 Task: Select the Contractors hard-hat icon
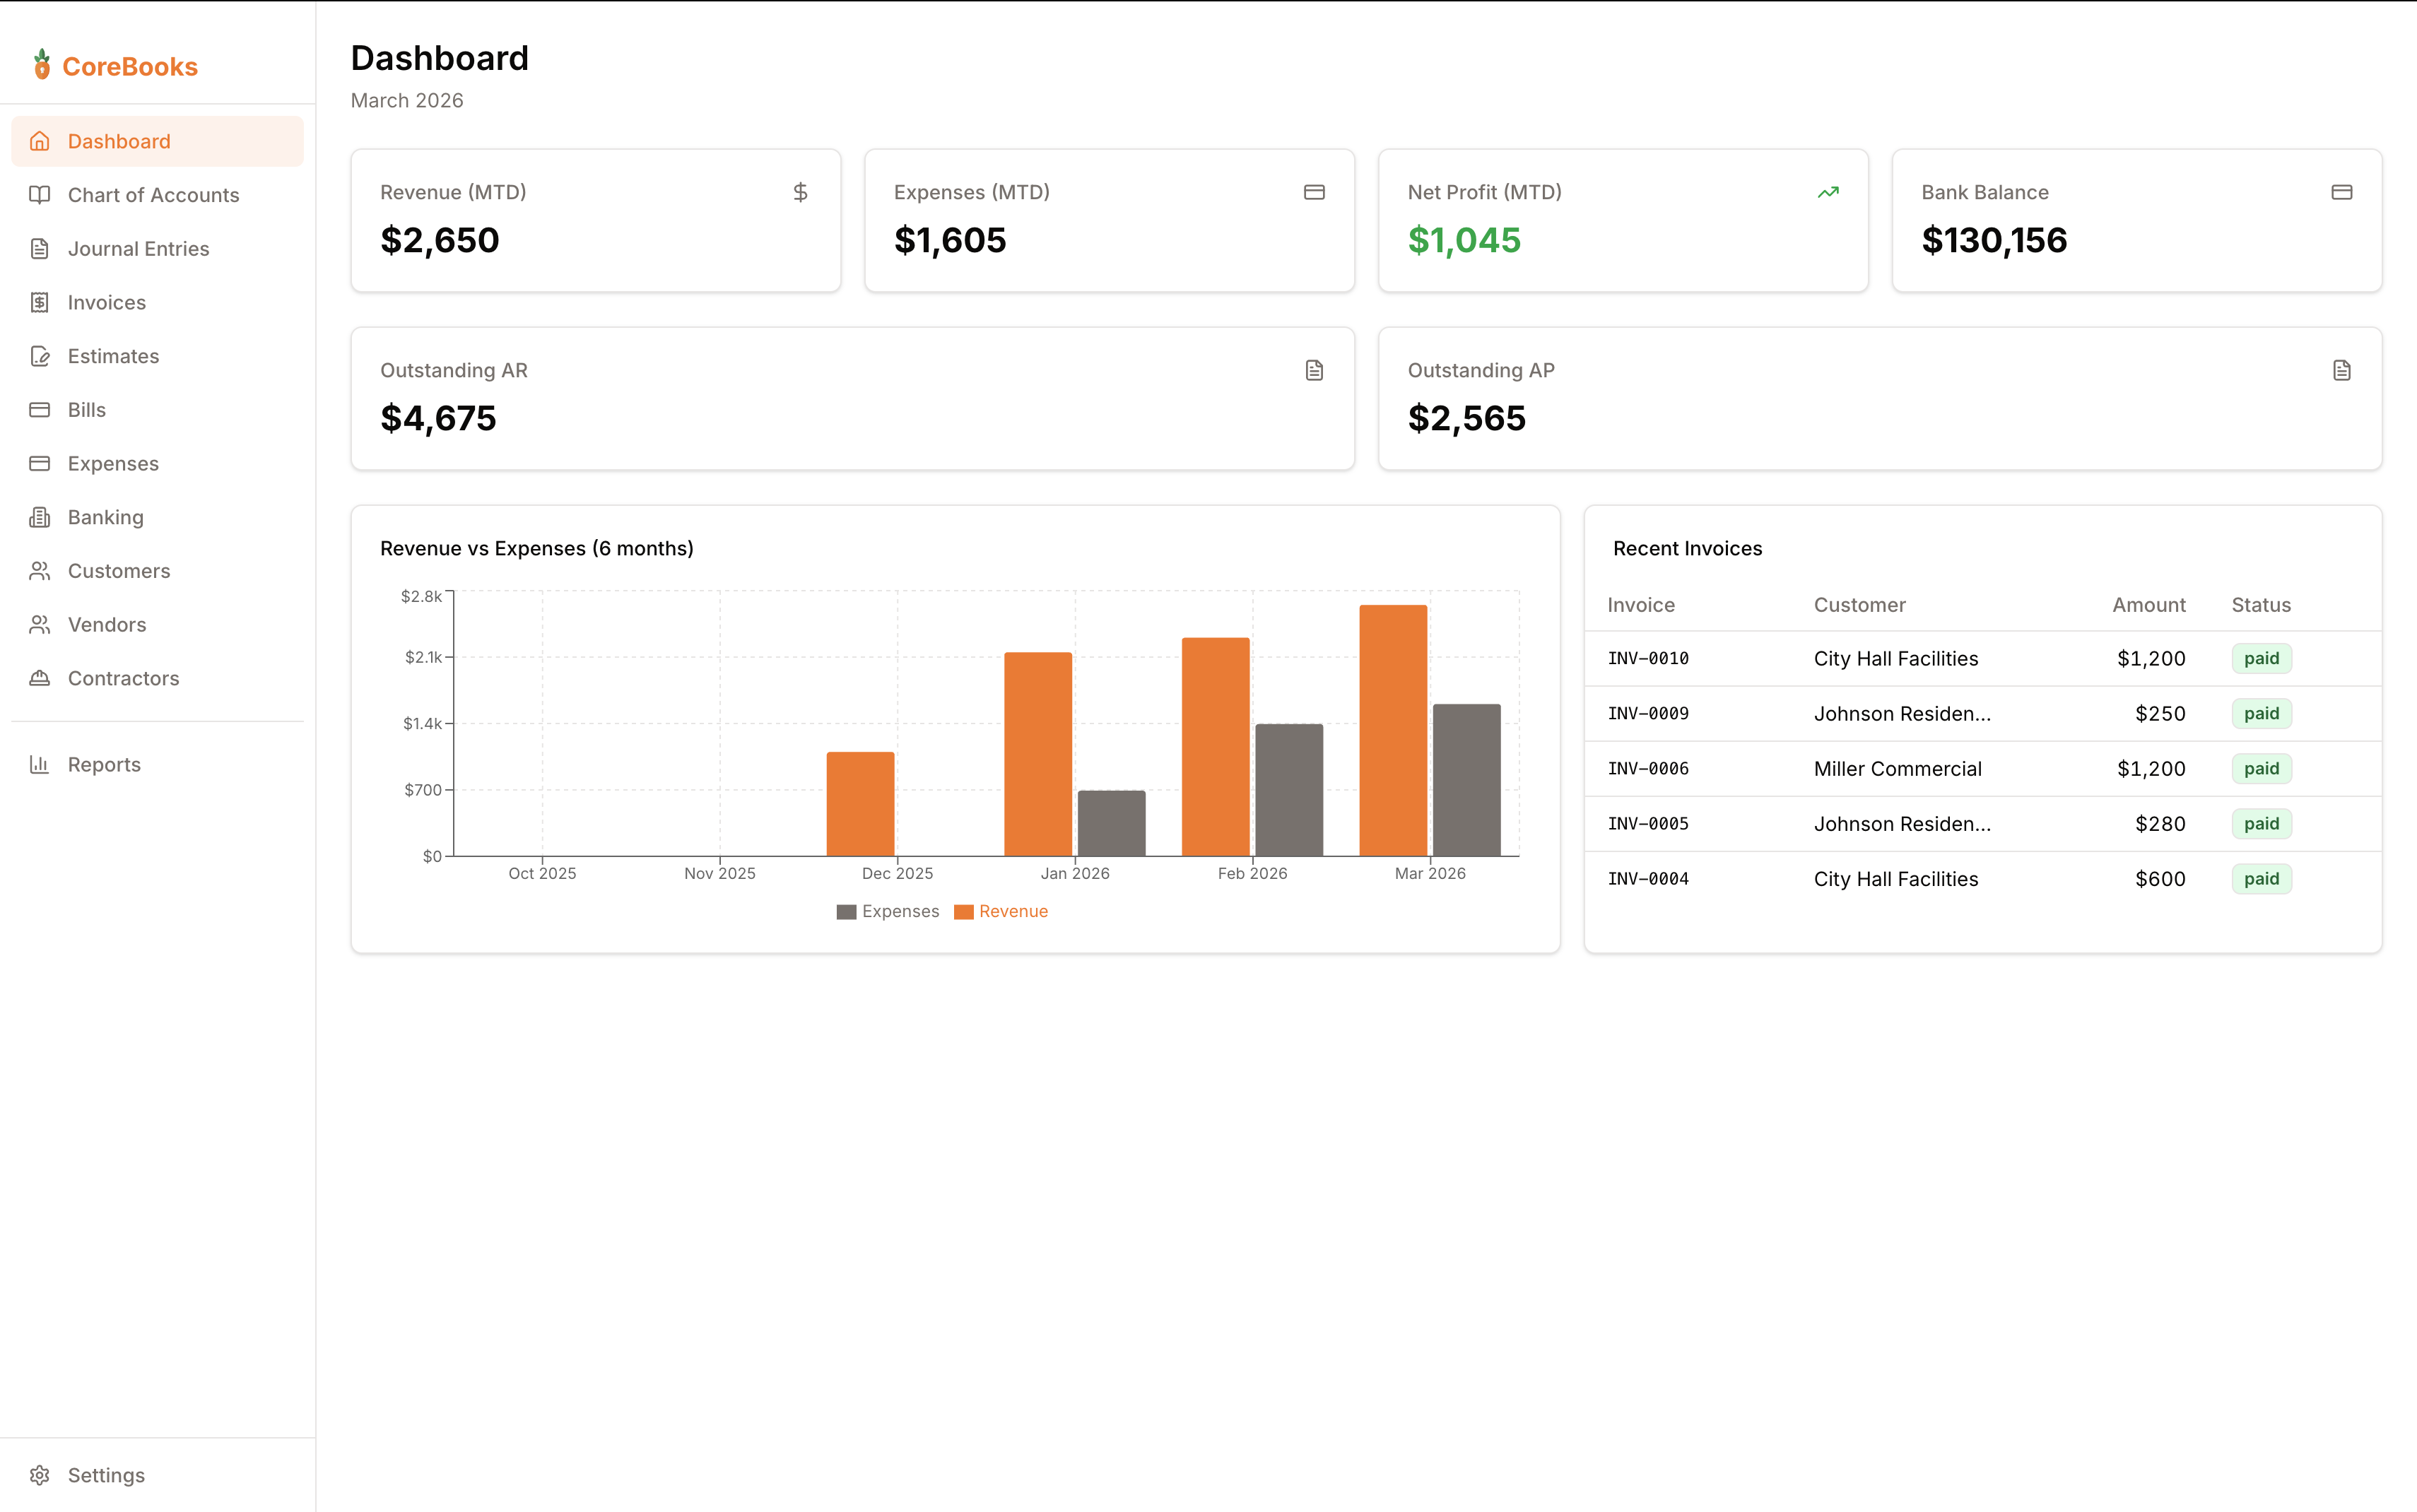click(x=40, y=678)
